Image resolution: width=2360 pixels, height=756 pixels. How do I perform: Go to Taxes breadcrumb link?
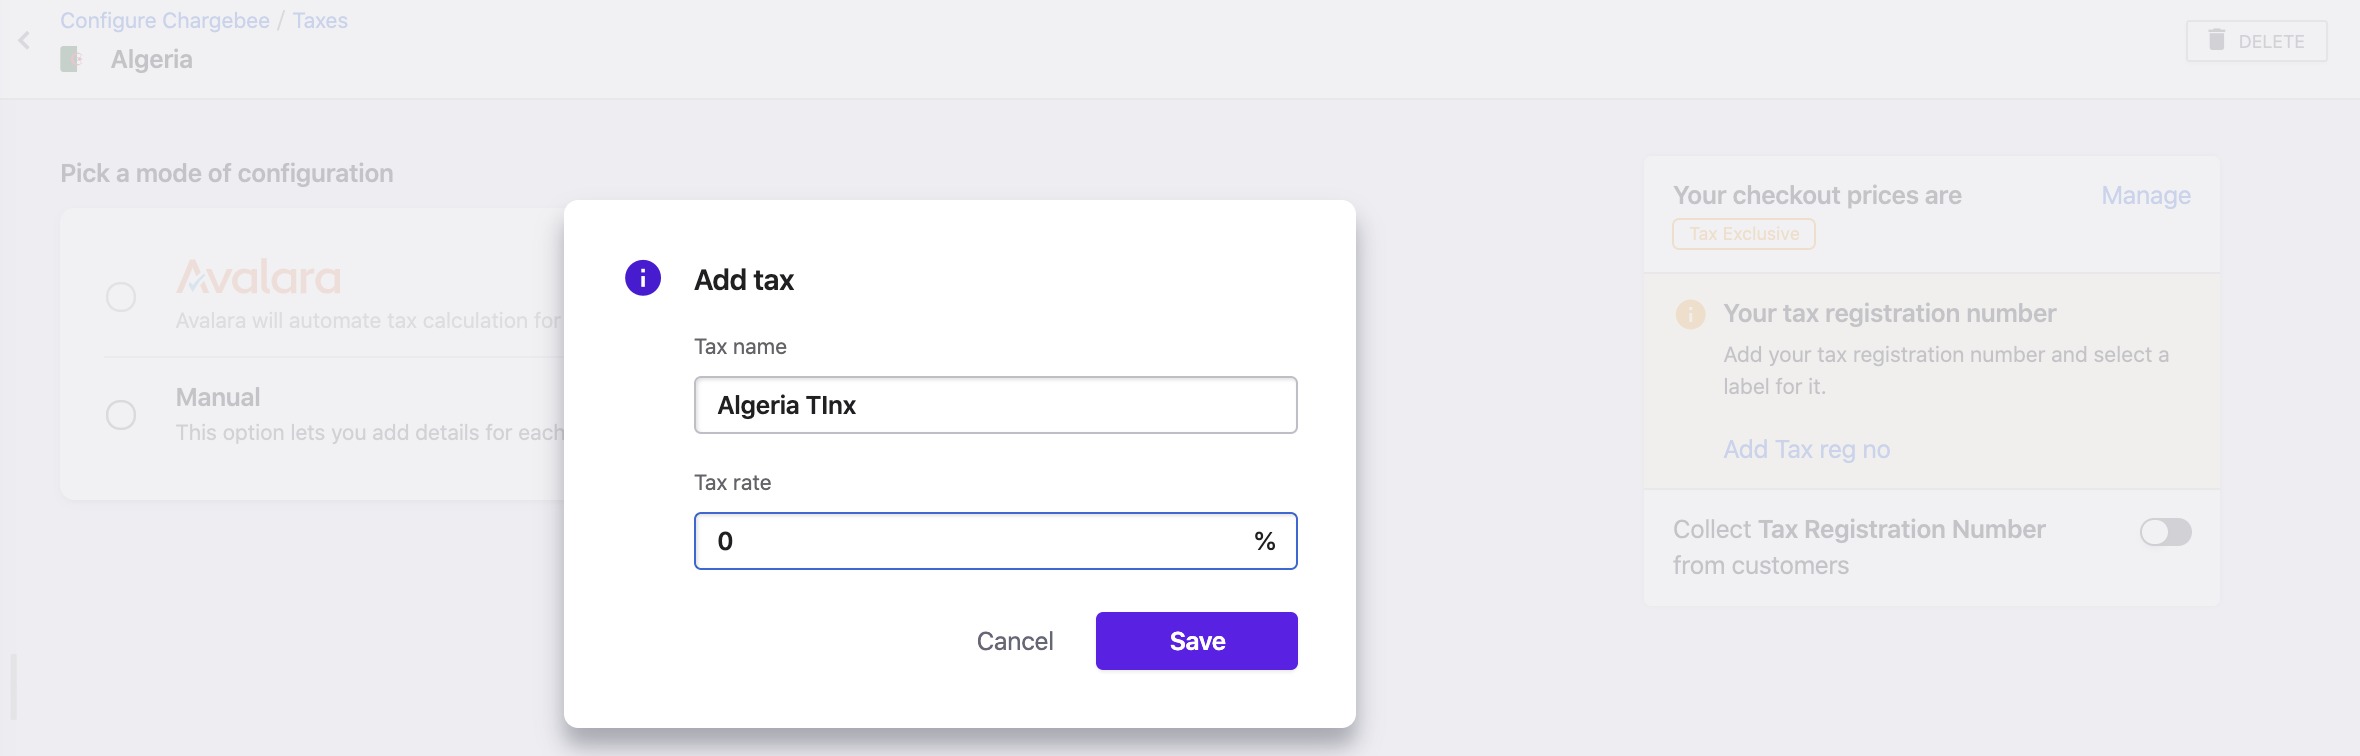(320, 21)
